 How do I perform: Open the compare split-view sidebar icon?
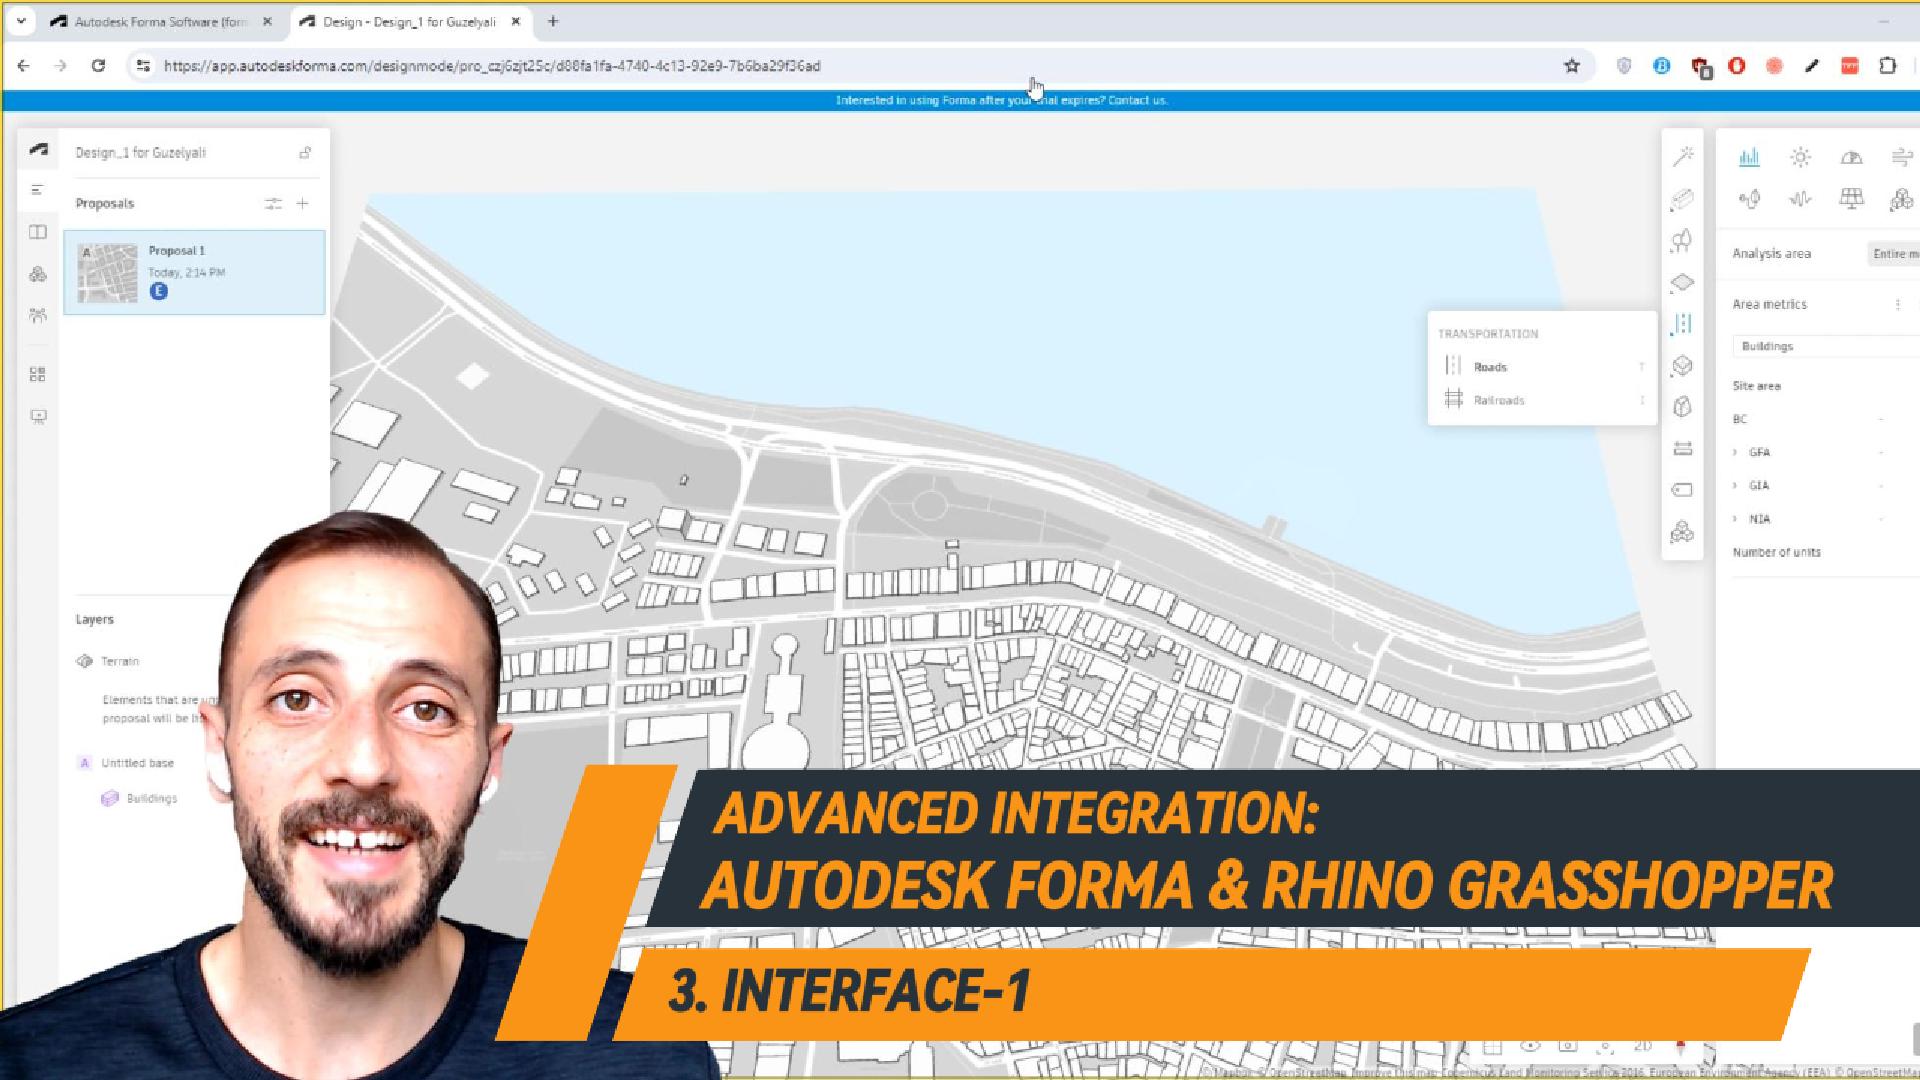click(x=38, y=232)
